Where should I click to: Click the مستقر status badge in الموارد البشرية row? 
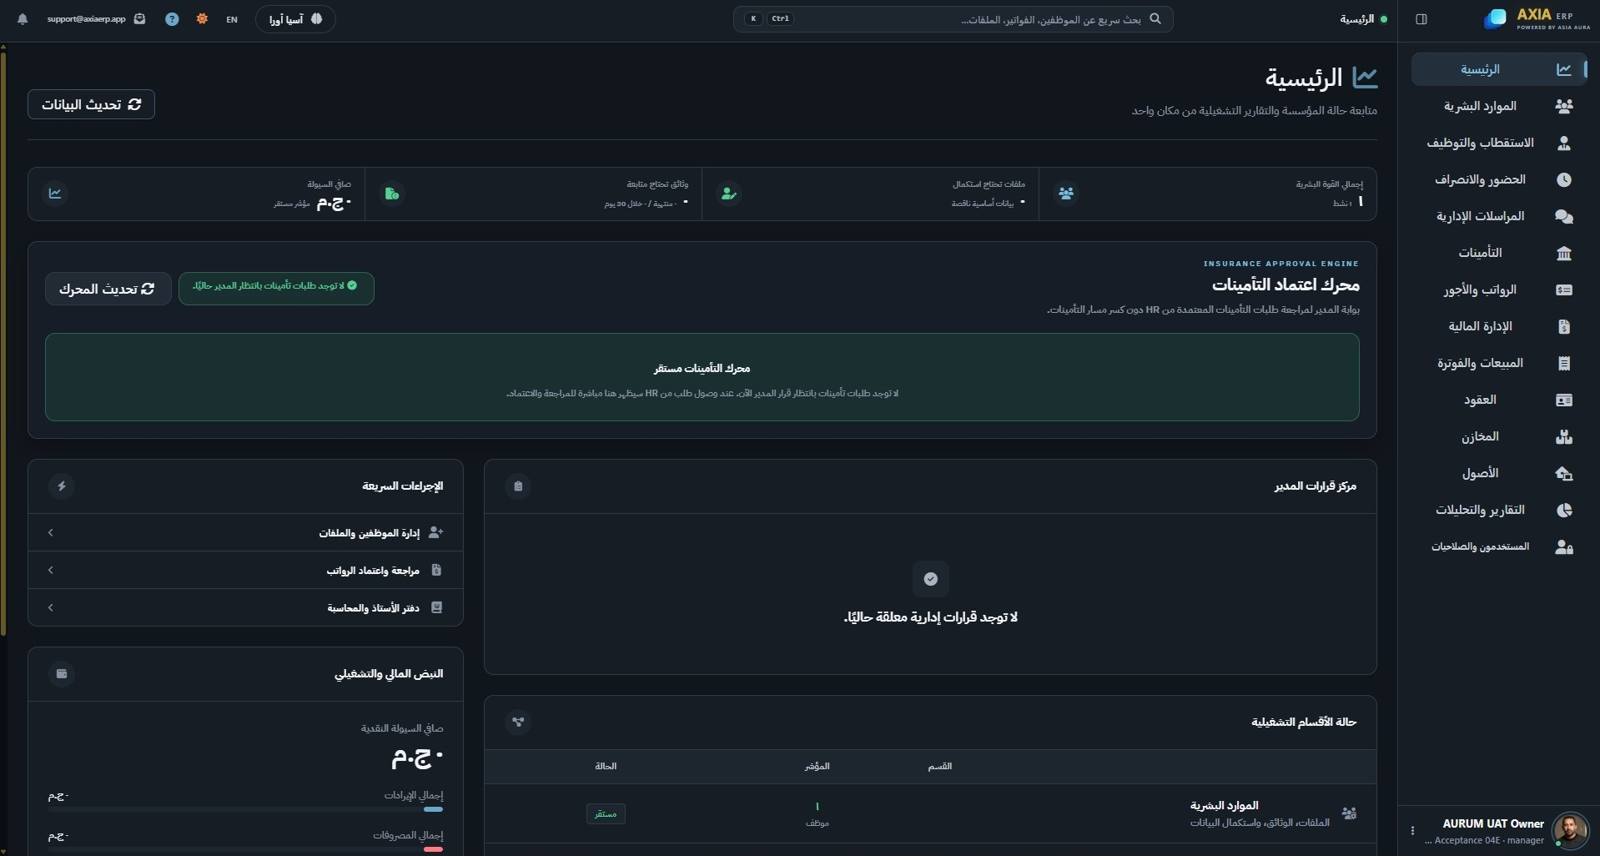pyautogui.click(x=606, y=814)
